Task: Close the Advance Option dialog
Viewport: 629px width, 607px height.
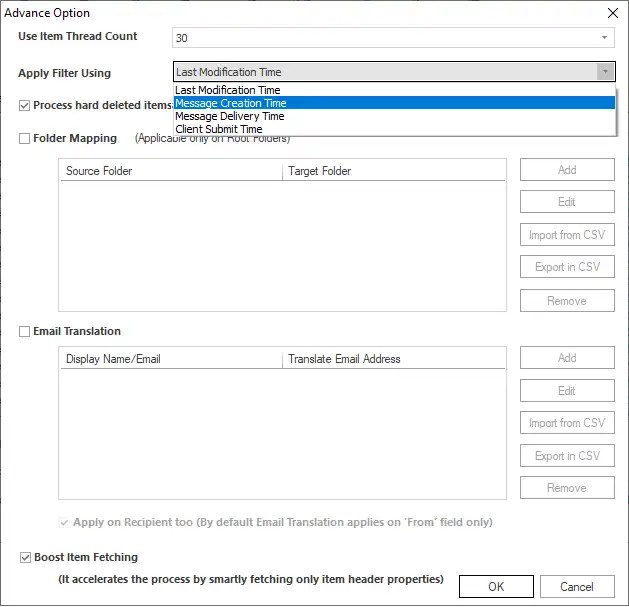Action: click(613, 13)
